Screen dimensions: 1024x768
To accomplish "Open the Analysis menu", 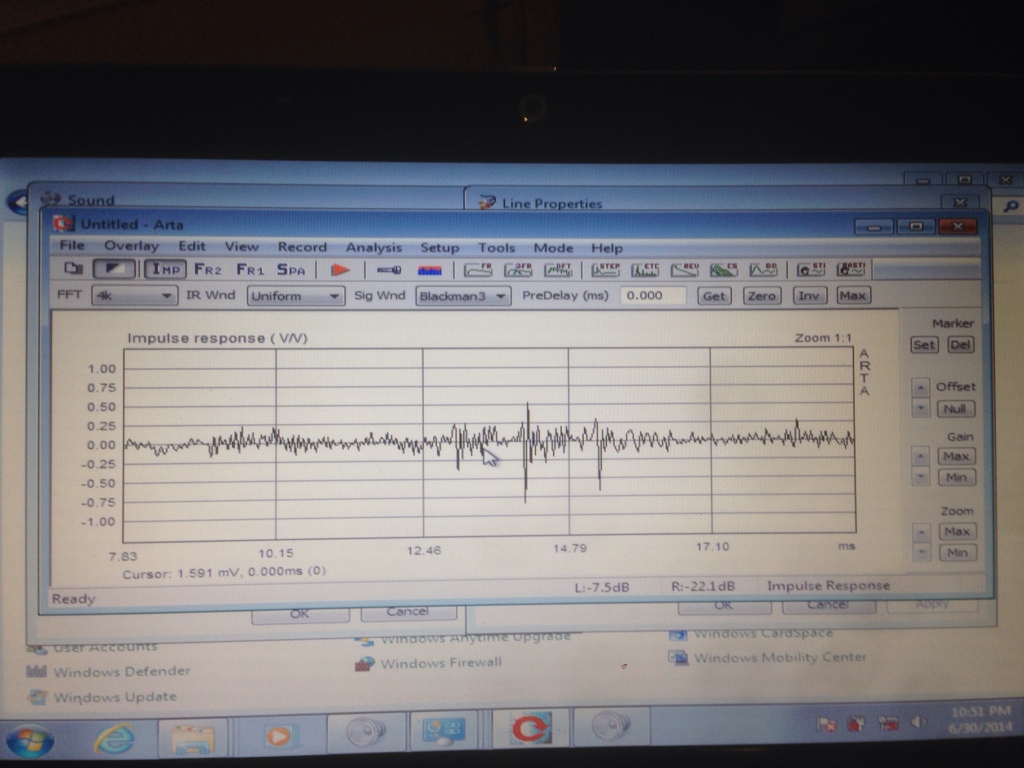I will pos(374,247).
